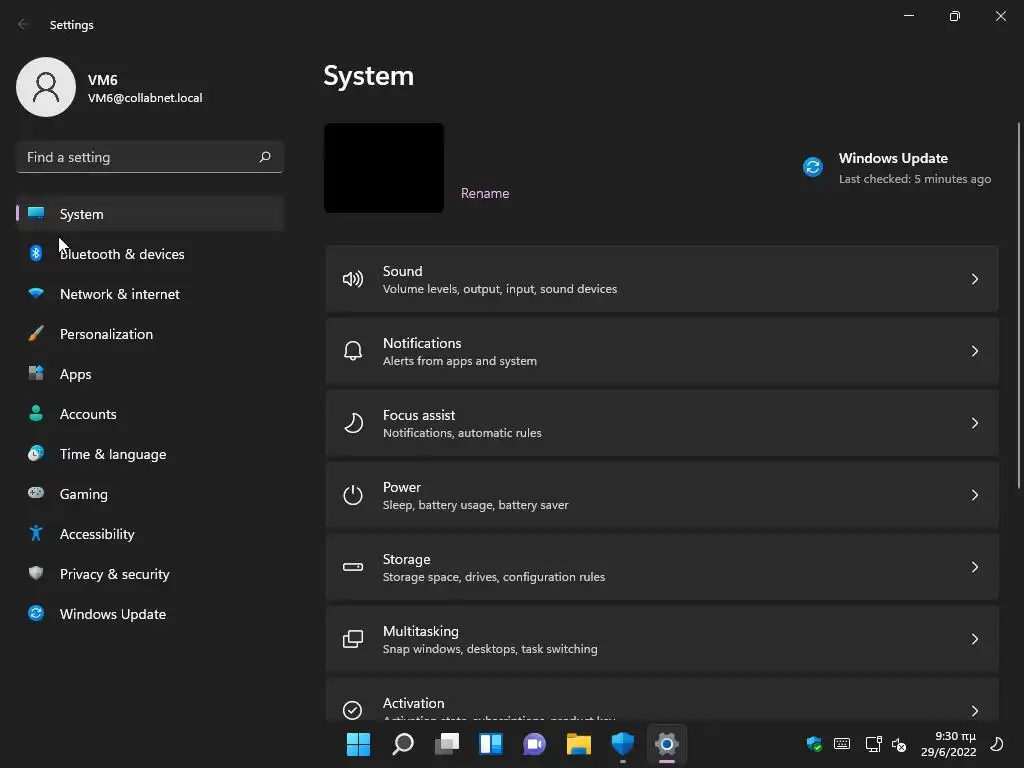Image resolution: width=1024 pixels, height=768 pixels.
Task: Click the Windows Update sync icon at top
Action: [x=812, y=167]
